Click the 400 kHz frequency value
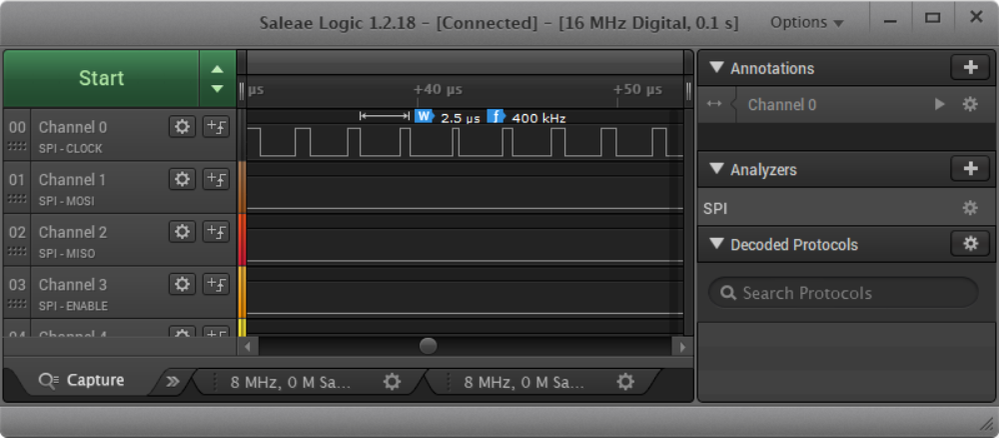The image size is (999, 438). click(x=538, y=118)
